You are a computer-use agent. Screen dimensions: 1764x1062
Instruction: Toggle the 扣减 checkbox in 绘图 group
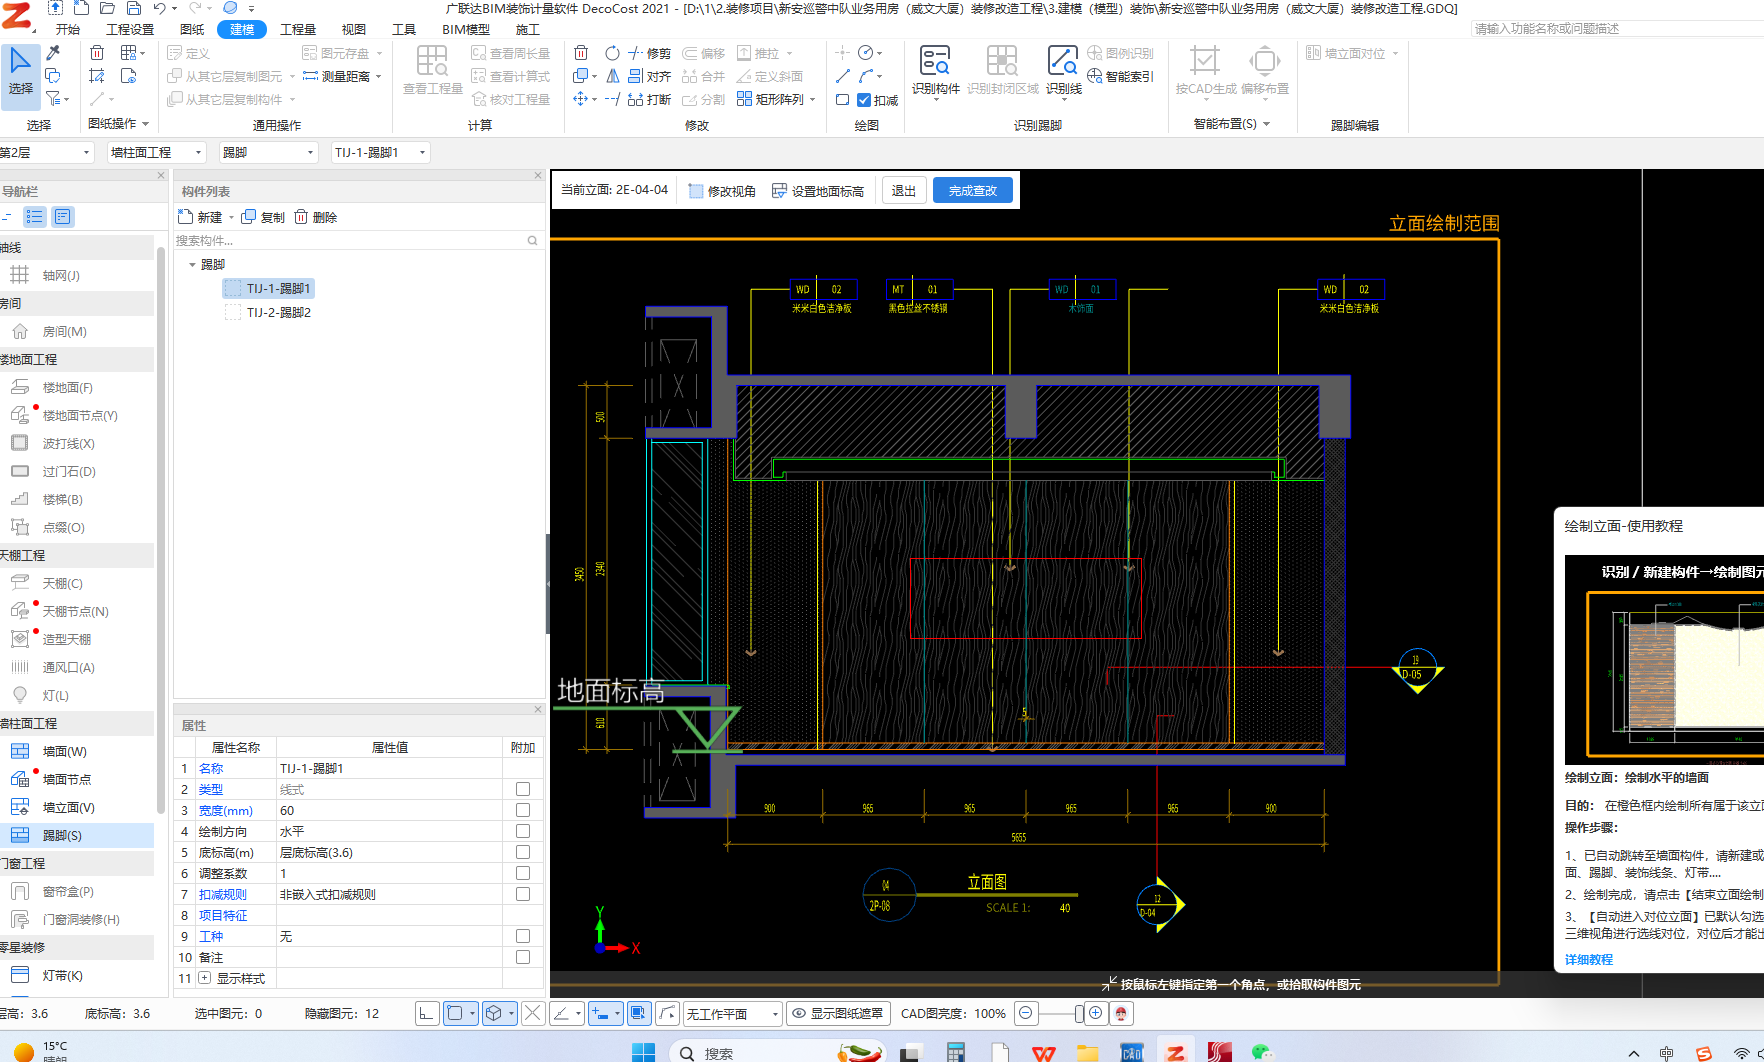864,100
